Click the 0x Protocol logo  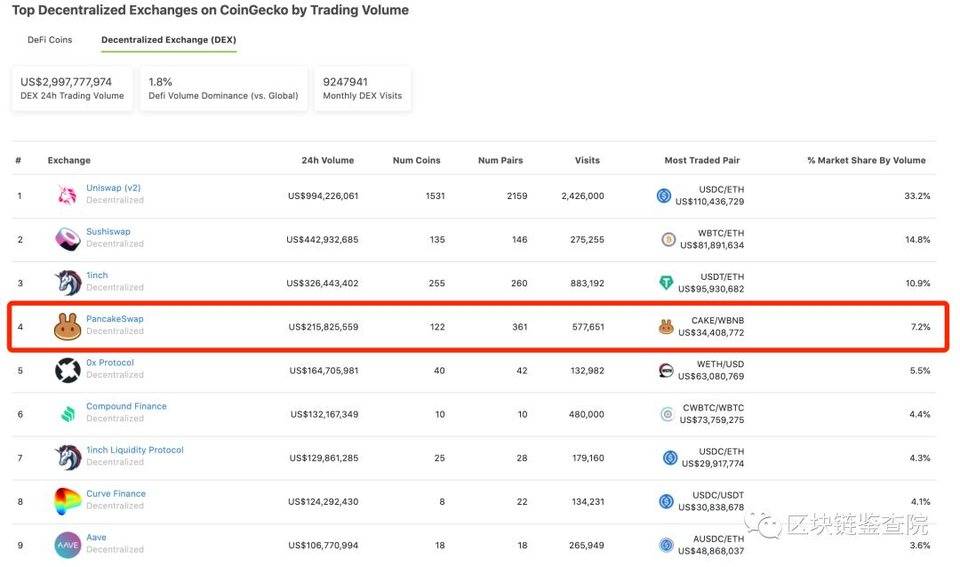click(67, 370)
